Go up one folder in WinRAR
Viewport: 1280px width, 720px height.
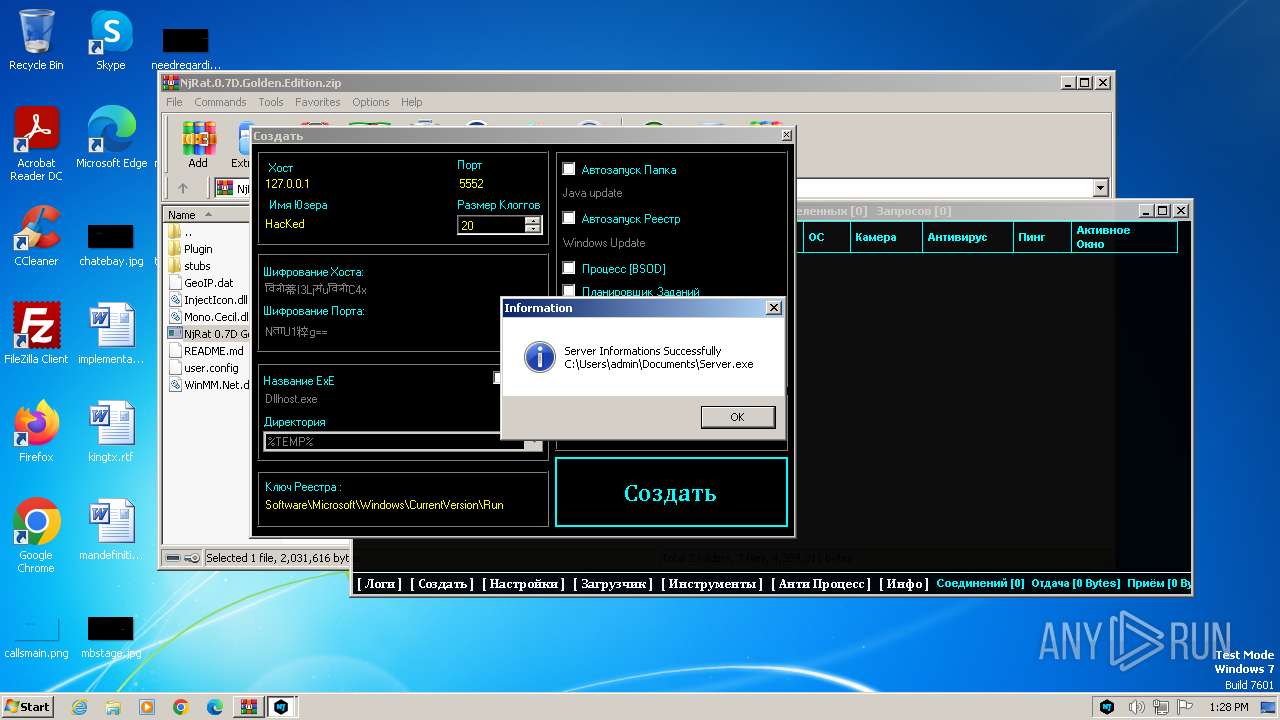[x=183, y=188]
